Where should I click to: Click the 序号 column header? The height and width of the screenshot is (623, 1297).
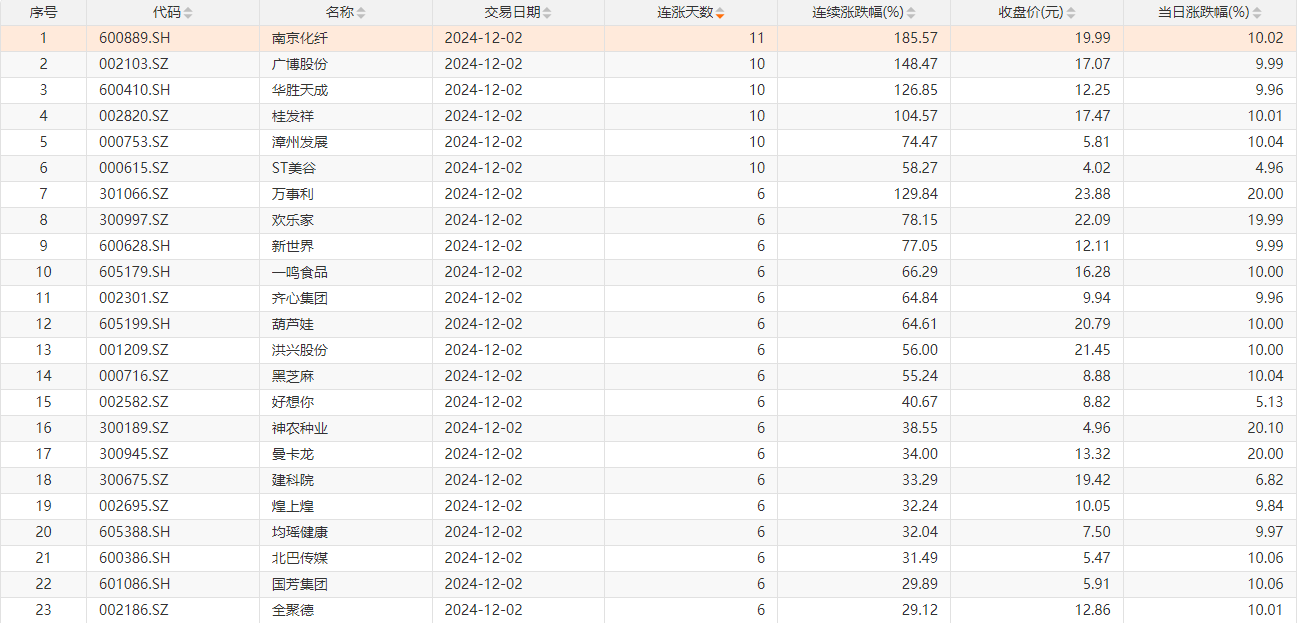click(43, 13)
